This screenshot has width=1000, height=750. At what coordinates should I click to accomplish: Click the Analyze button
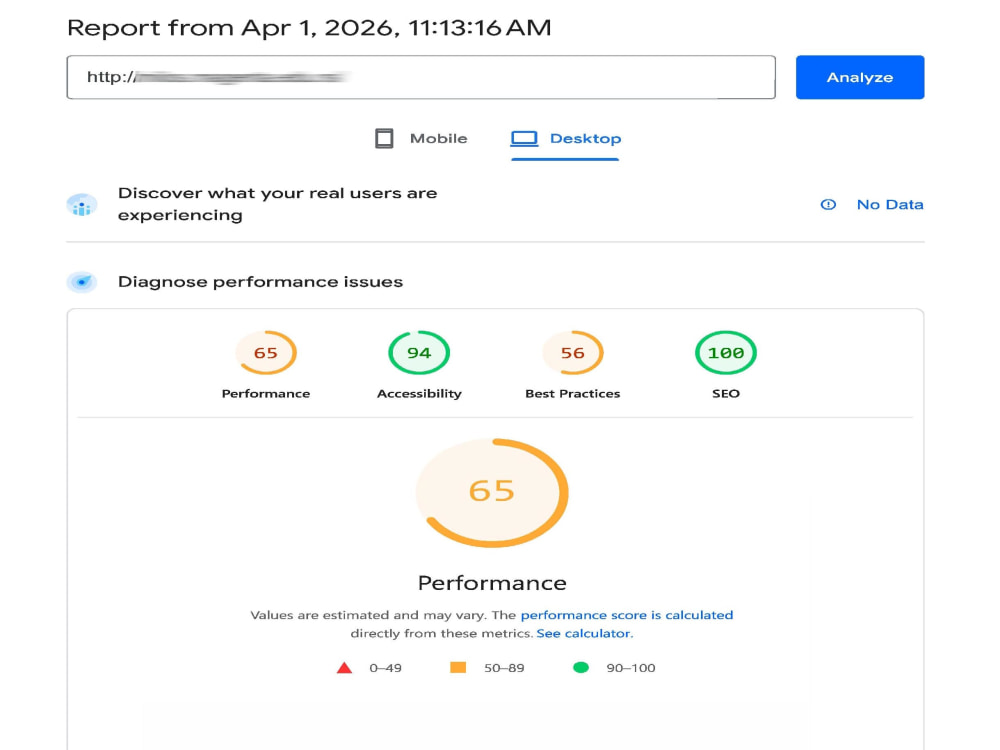pos(859,77)
